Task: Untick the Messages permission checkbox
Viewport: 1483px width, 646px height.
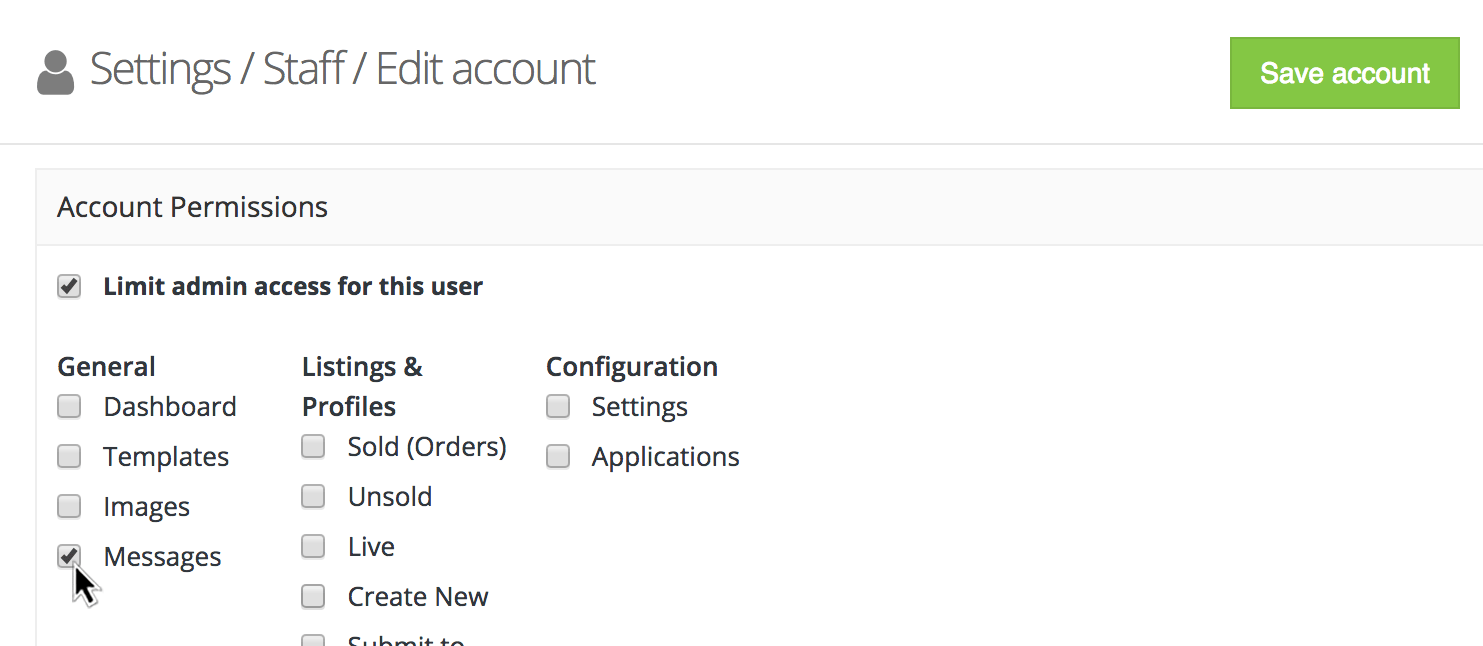Action: tap(69, 556)
